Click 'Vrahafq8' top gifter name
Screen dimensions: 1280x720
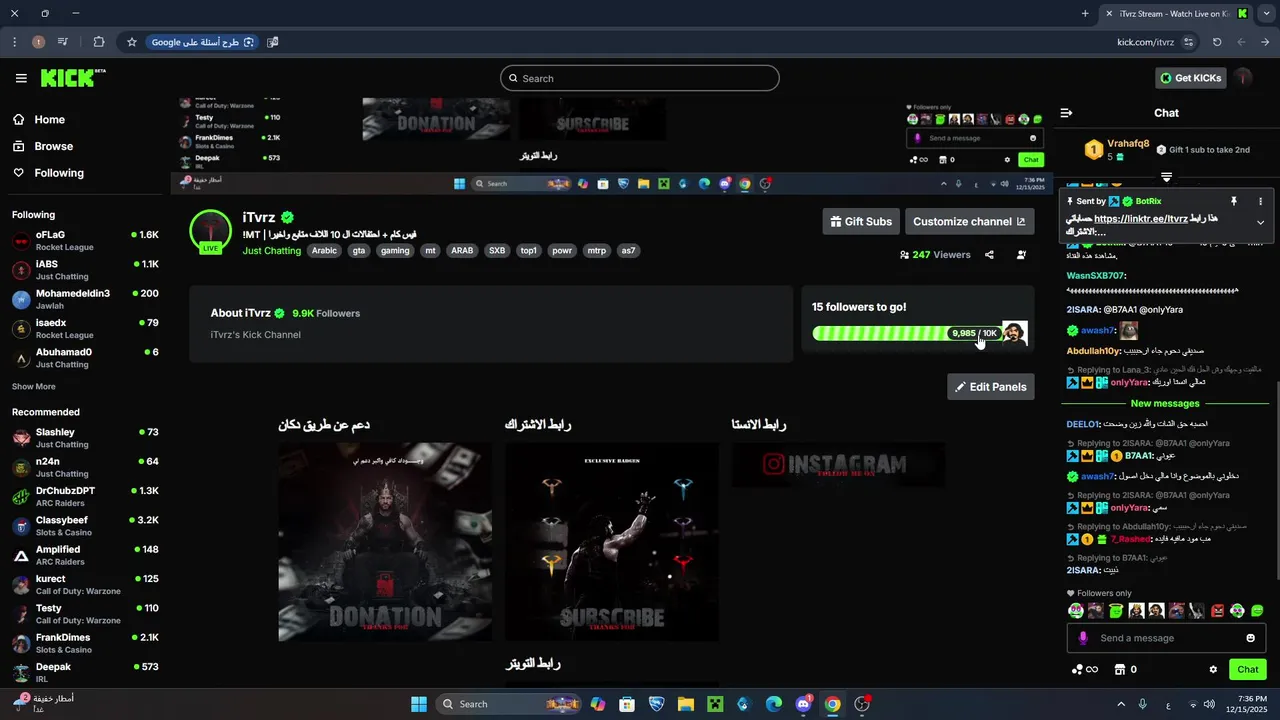click(x=1128, y=143)
